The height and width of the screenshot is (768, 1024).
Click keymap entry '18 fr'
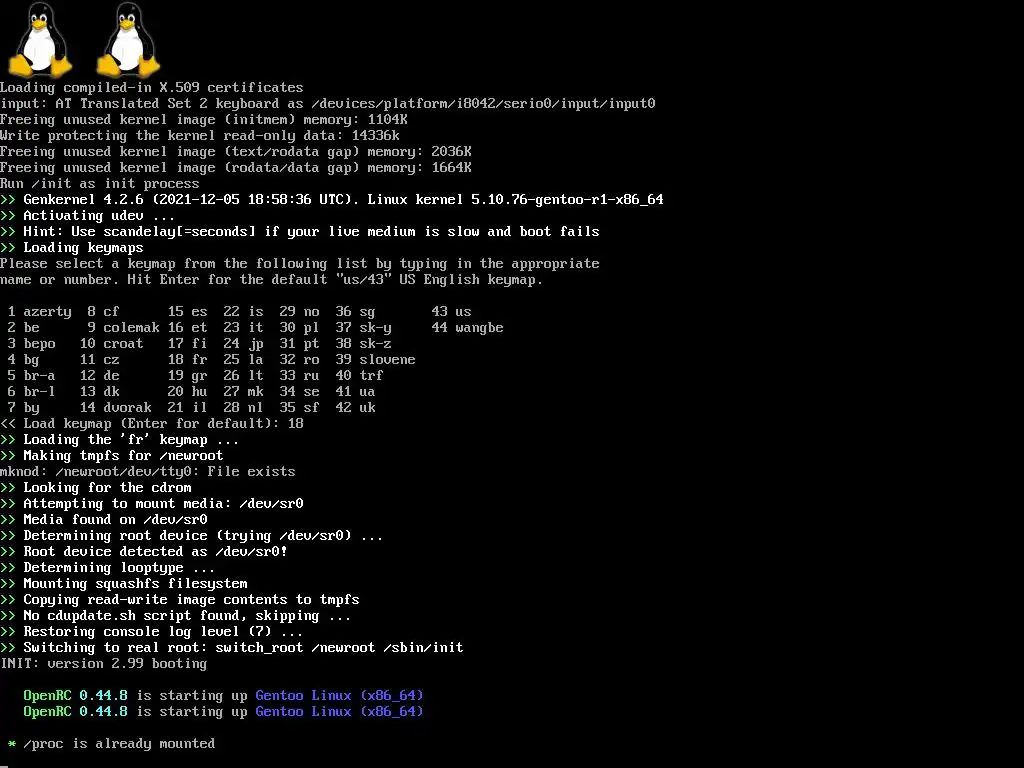click(x=187, y=360)
